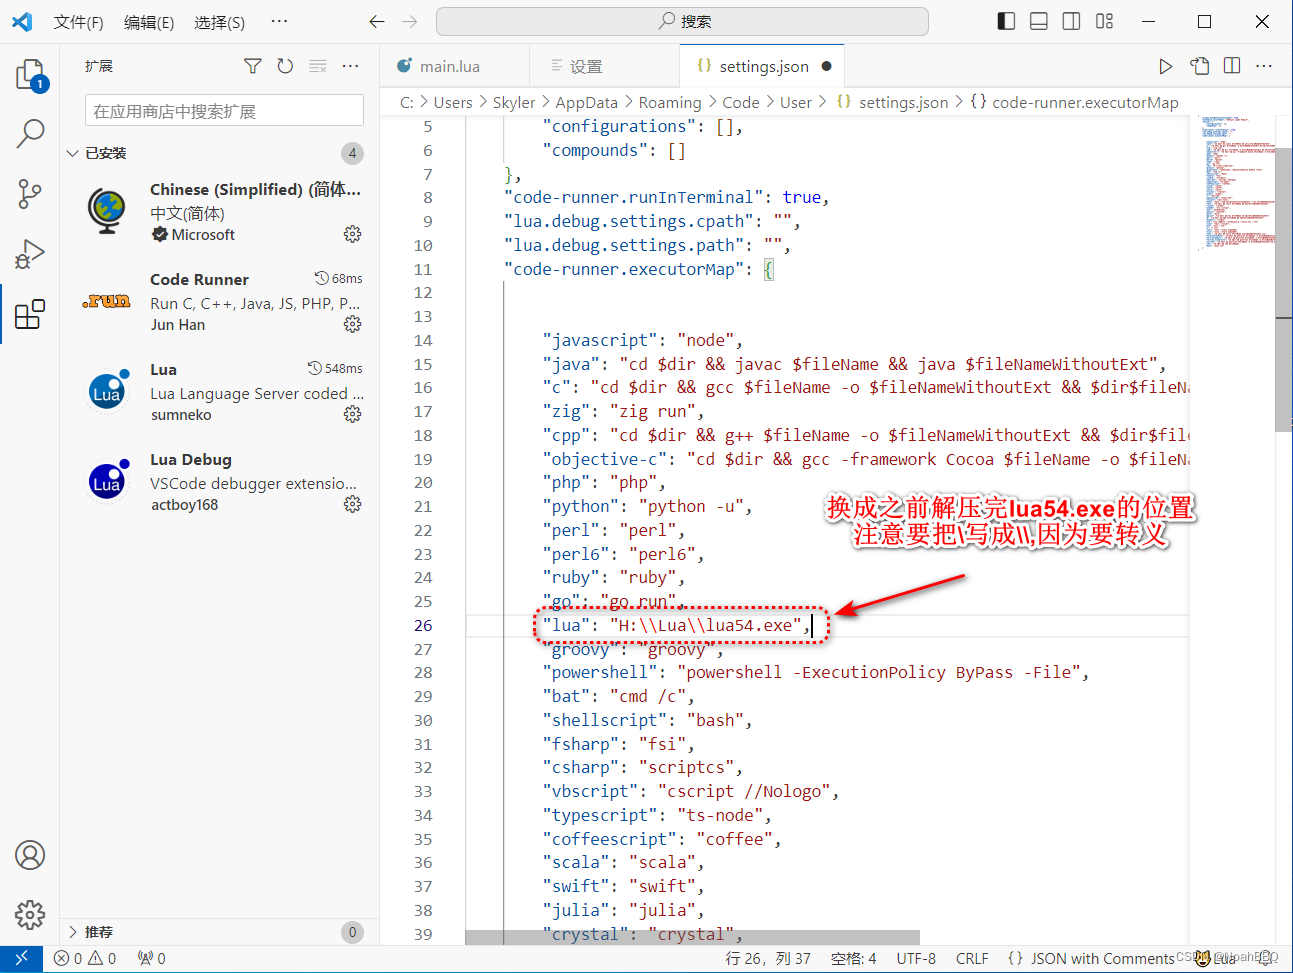Image resolution: width=1293 pixels, height=973 pixels.
Task: Open the overflow menu in menu bar
Action: coord(279,21)
